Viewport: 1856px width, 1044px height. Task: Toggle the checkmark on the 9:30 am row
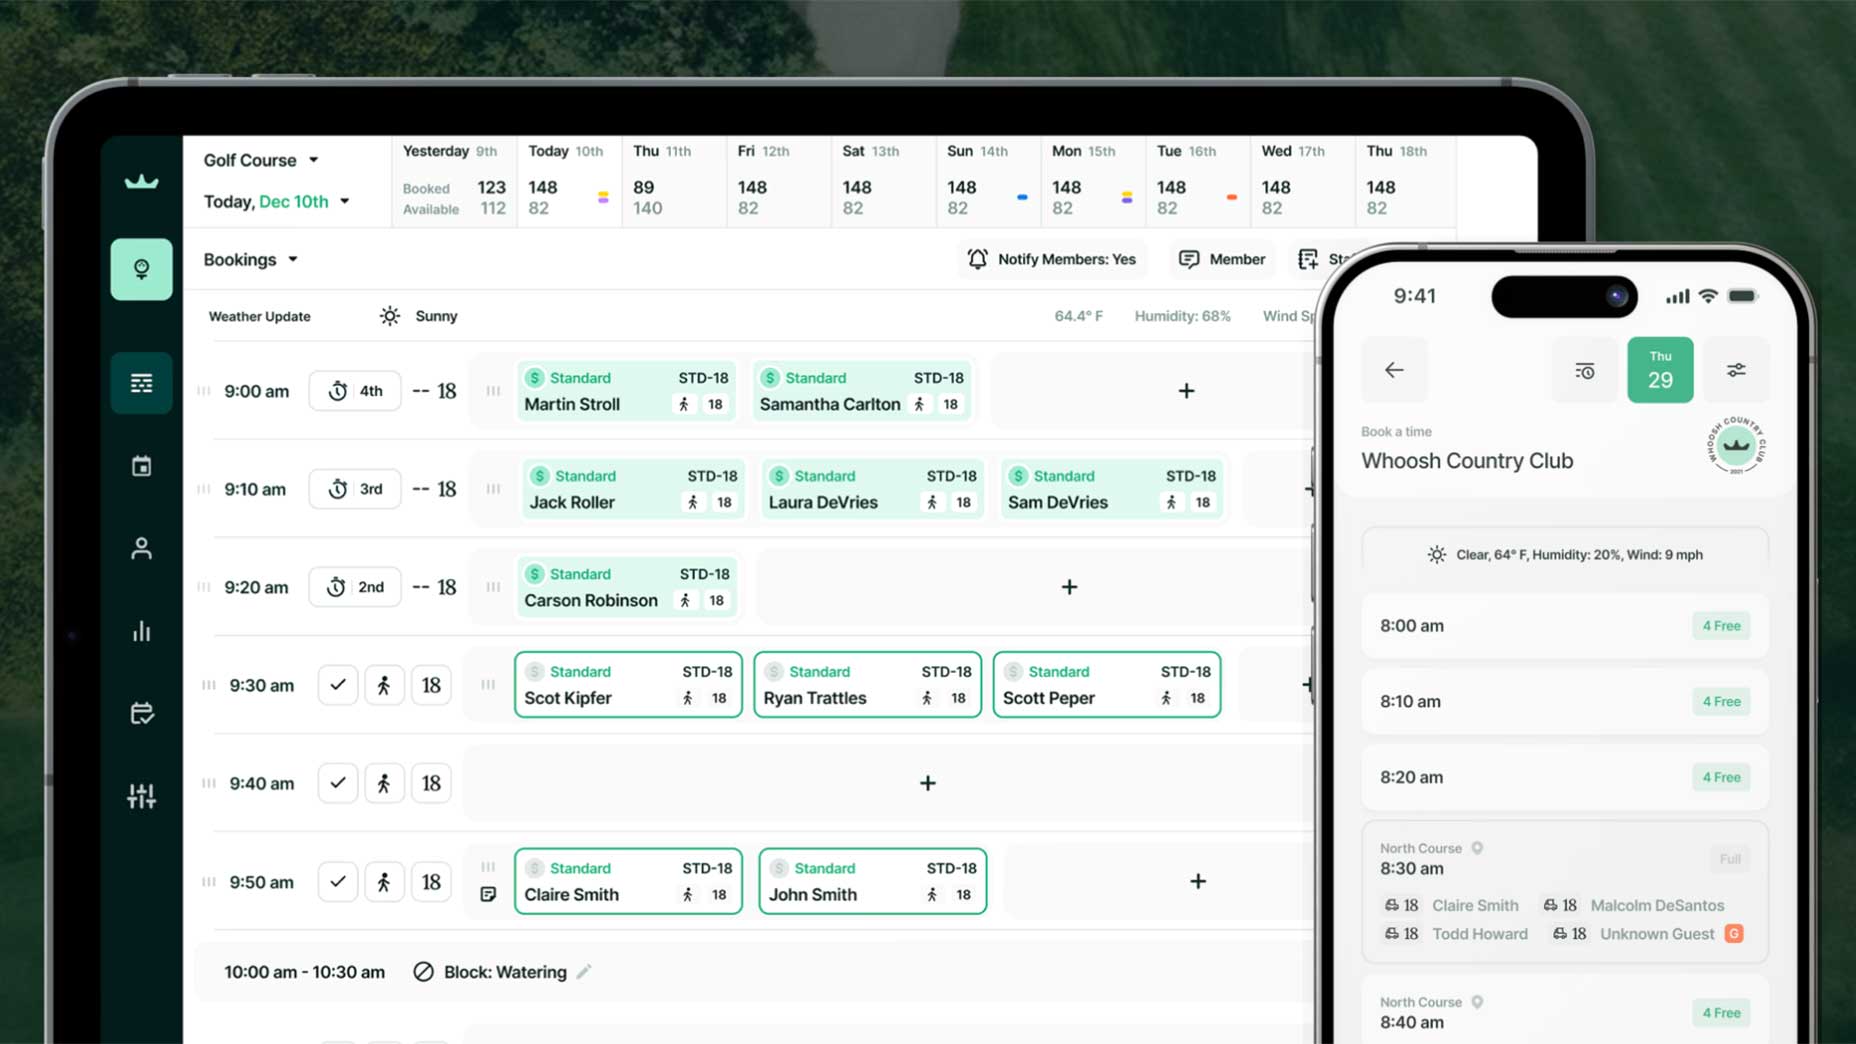click(337, 684)
